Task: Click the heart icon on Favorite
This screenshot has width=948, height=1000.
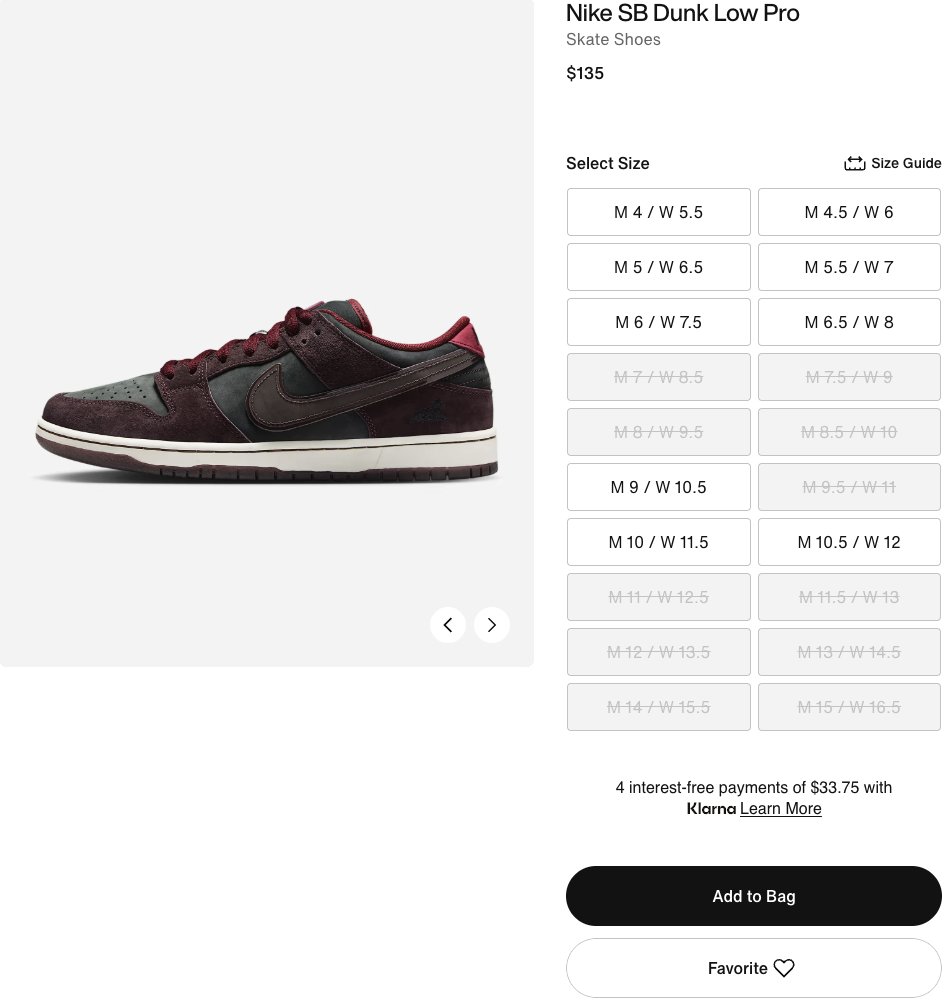Action: coord(784,968)
